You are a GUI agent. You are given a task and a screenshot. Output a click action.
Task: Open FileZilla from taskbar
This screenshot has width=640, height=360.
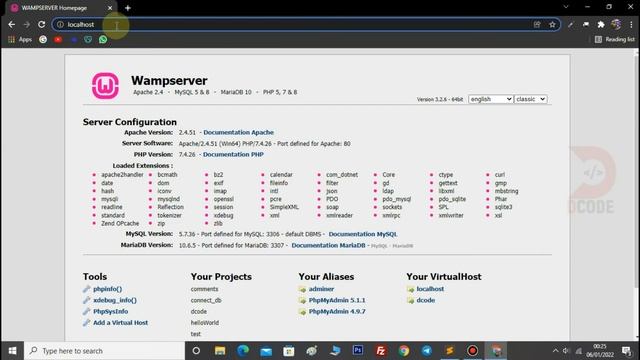click(381, 351)
